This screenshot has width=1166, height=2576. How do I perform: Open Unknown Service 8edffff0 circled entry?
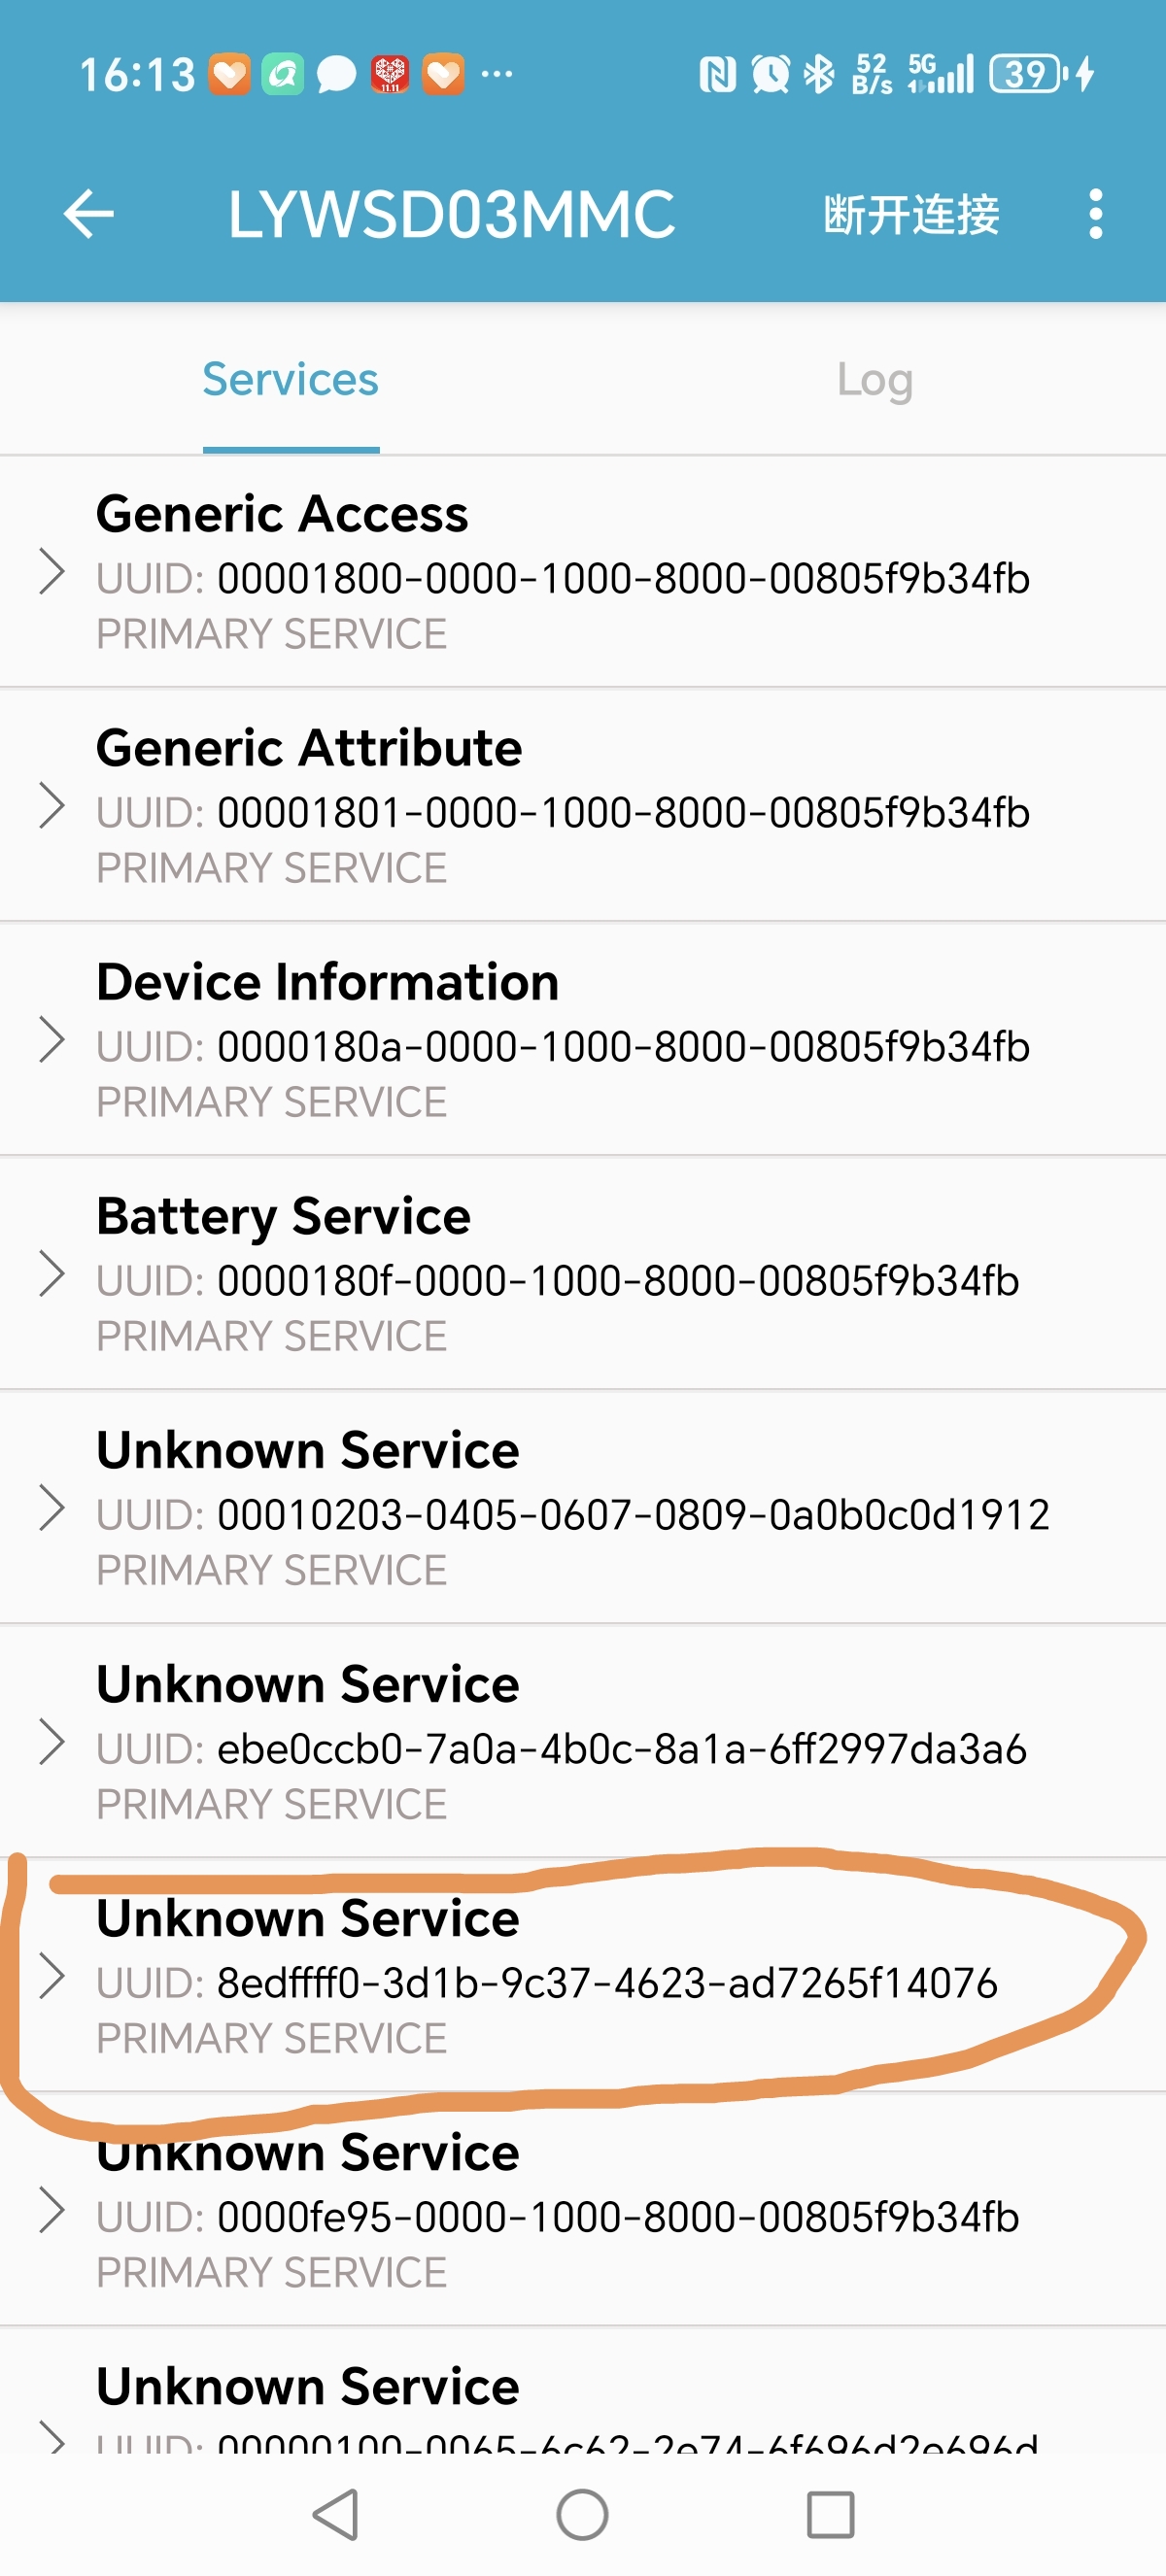point(583,1976)
